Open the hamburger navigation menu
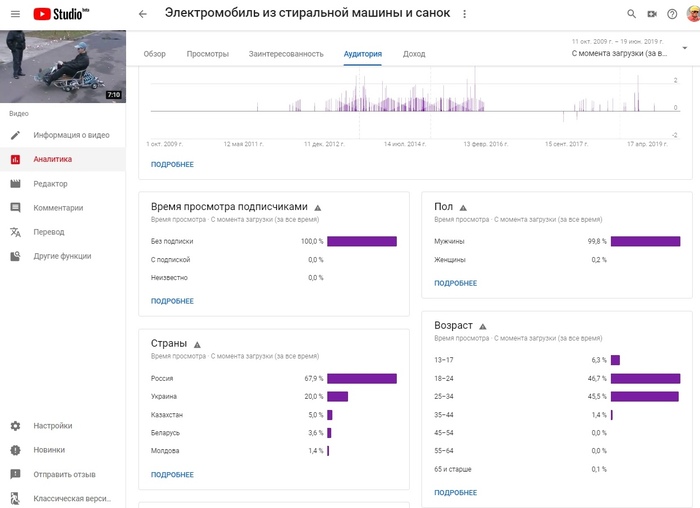 [x=14, y=14]
